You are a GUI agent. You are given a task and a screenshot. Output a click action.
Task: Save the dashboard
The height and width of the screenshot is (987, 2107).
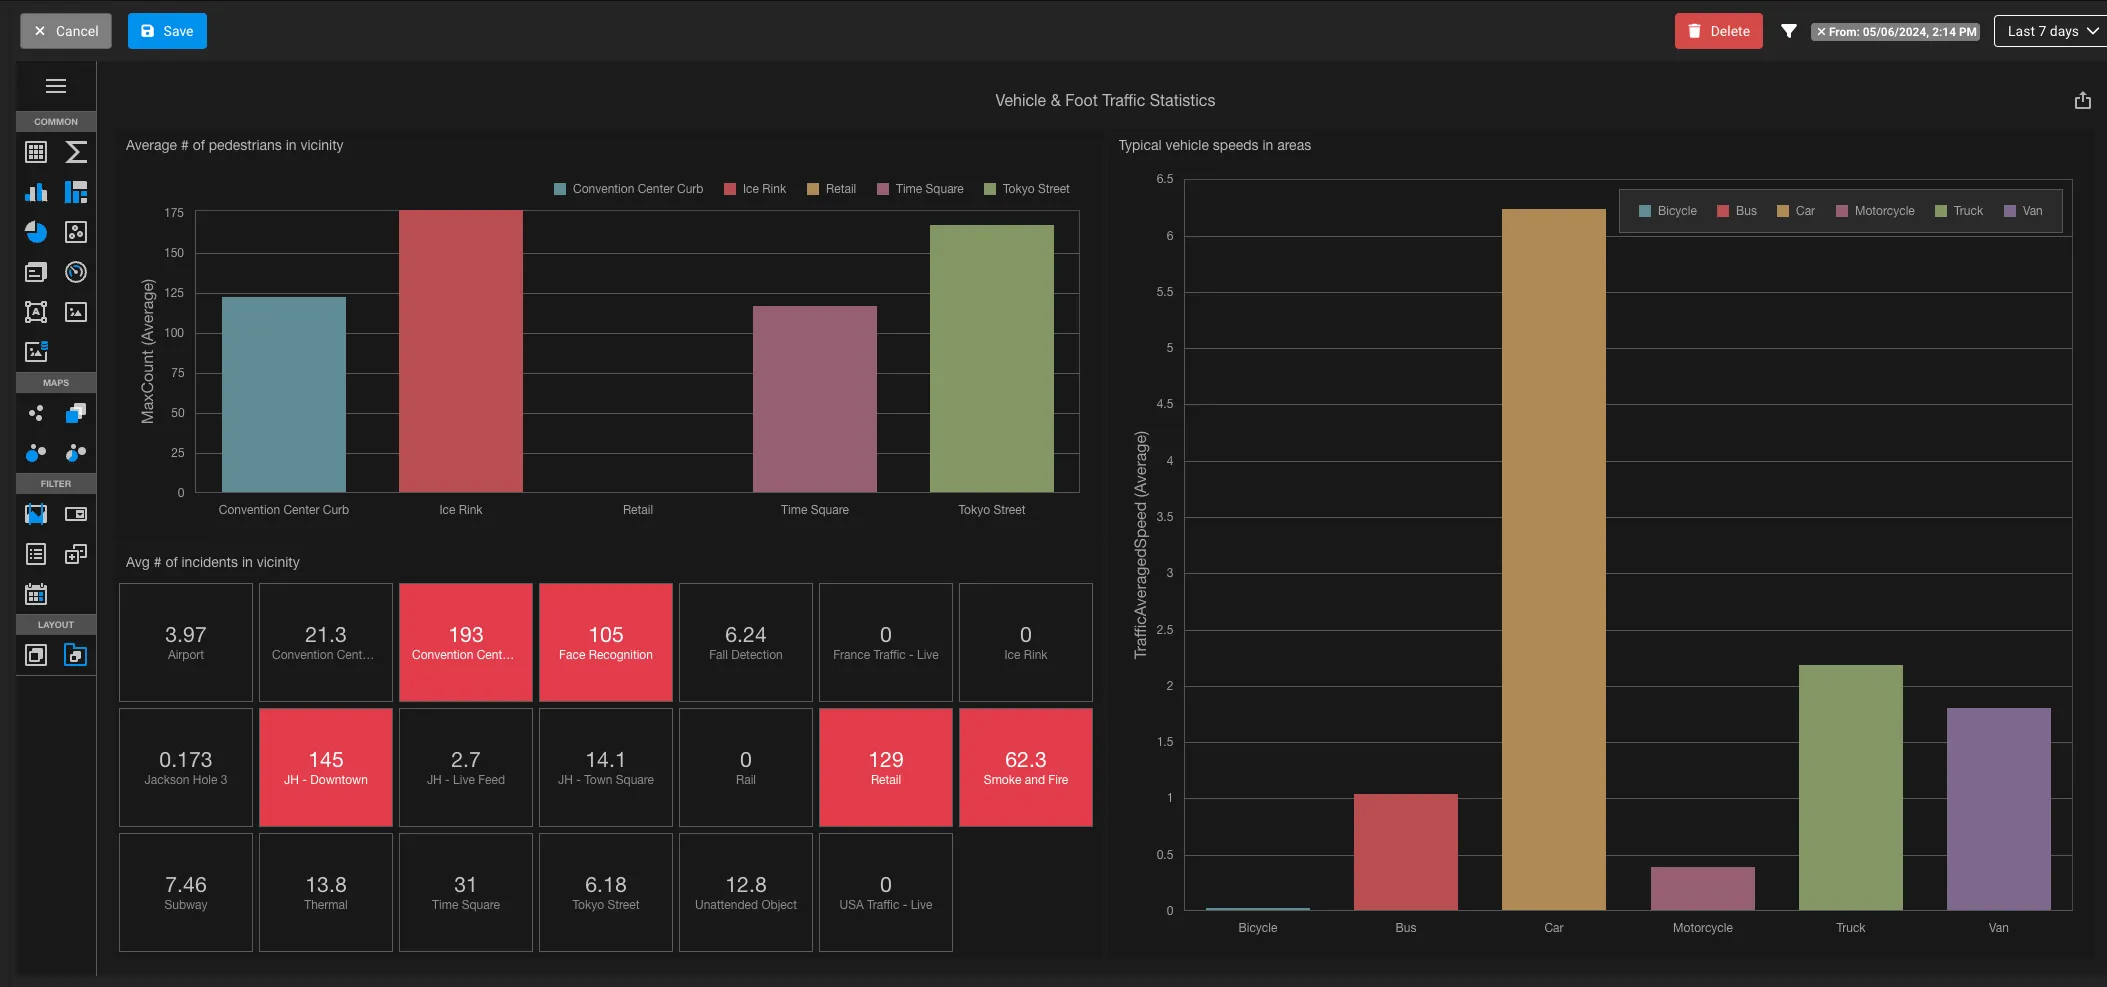(167, 31)
